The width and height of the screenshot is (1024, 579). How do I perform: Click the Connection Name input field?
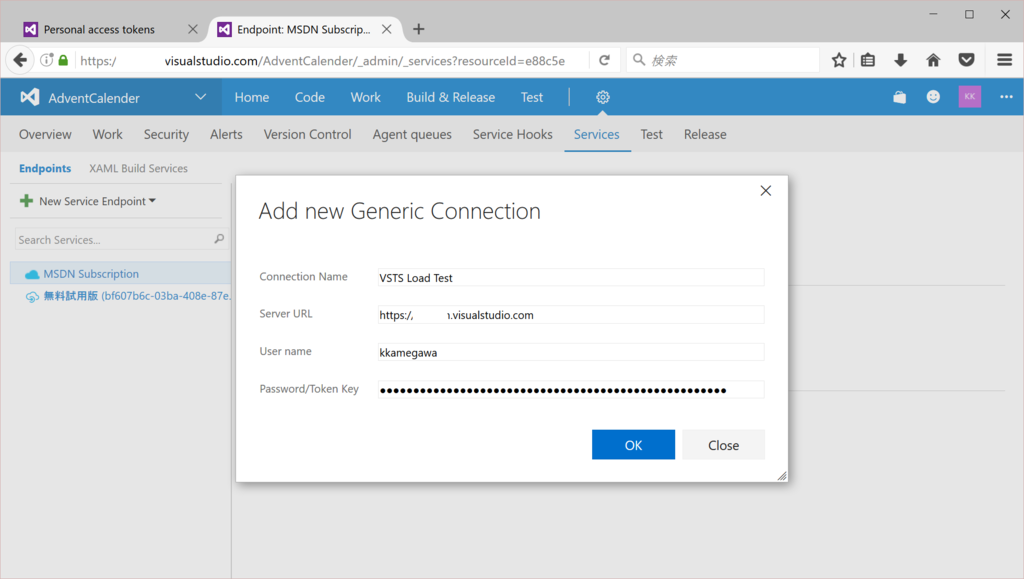point(570,277)
